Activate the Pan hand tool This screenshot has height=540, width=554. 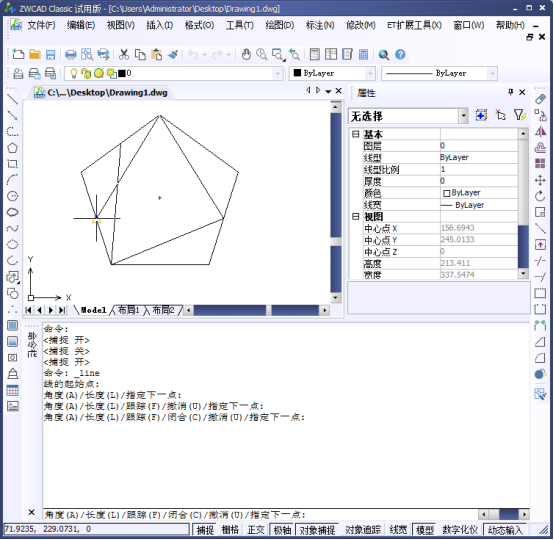point(246,54)
